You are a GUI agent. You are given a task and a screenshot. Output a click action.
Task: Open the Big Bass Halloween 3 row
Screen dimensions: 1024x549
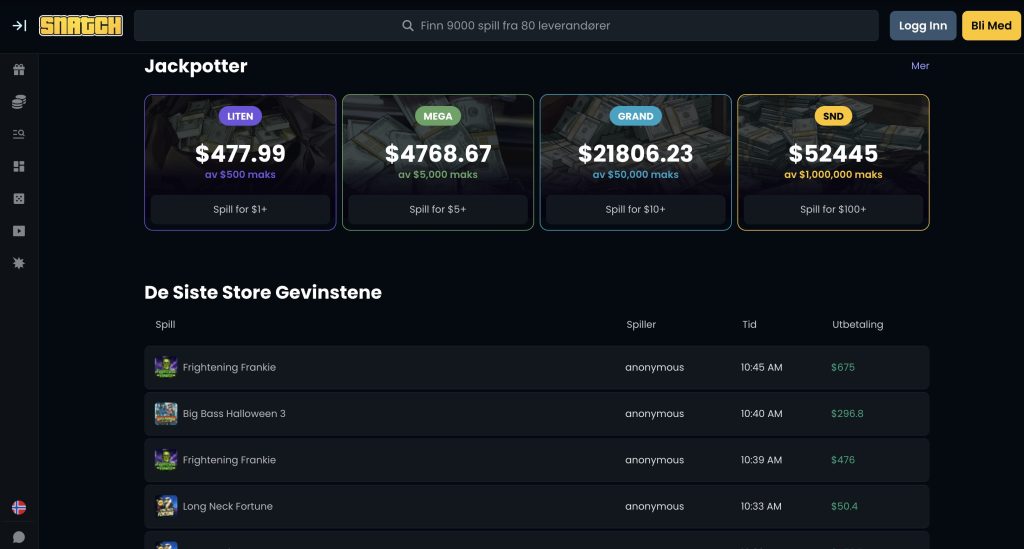tap(234, 414)
